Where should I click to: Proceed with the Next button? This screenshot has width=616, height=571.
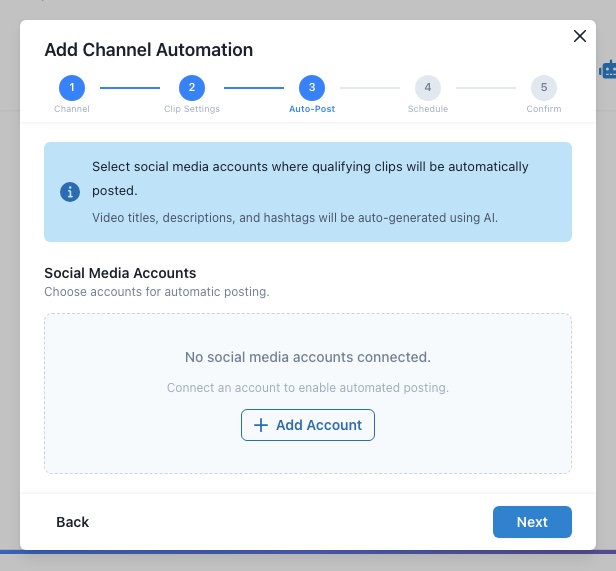(532, 522)
